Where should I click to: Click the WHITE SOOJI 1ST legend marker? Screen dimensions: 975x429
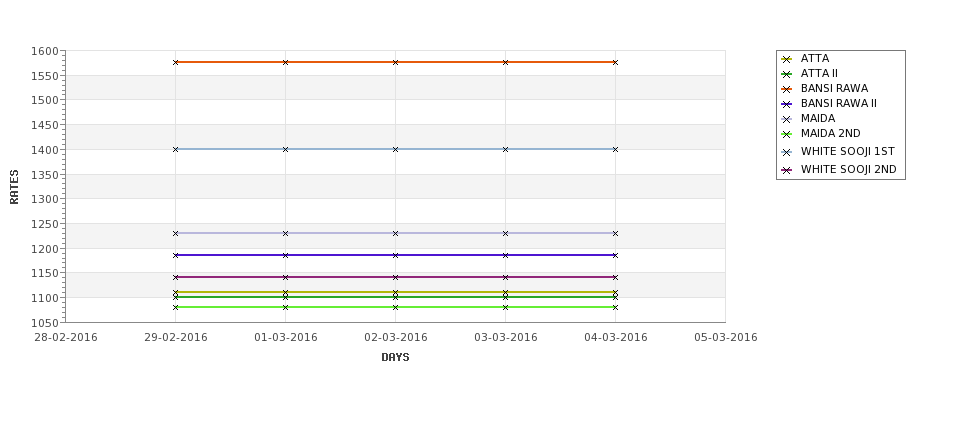pos(786,152)
